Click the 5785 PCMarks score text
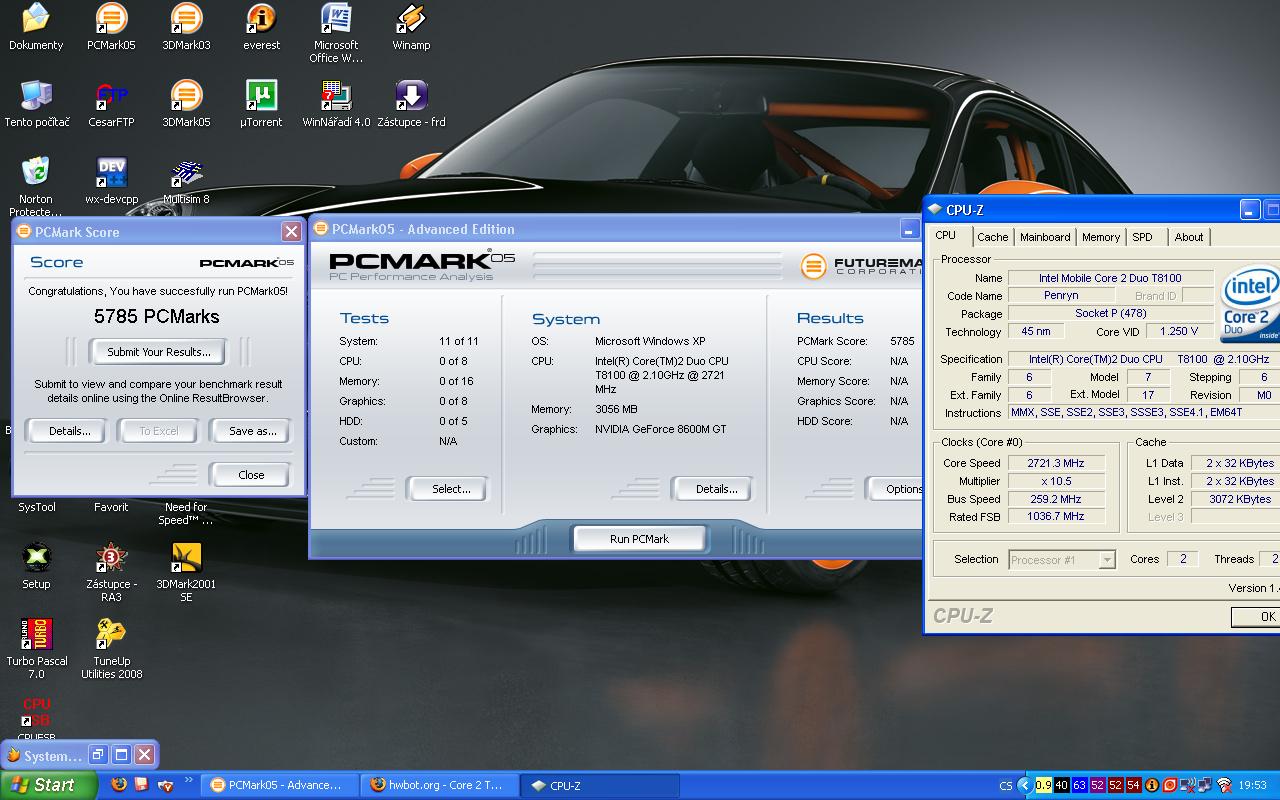 tap(157, 316)
